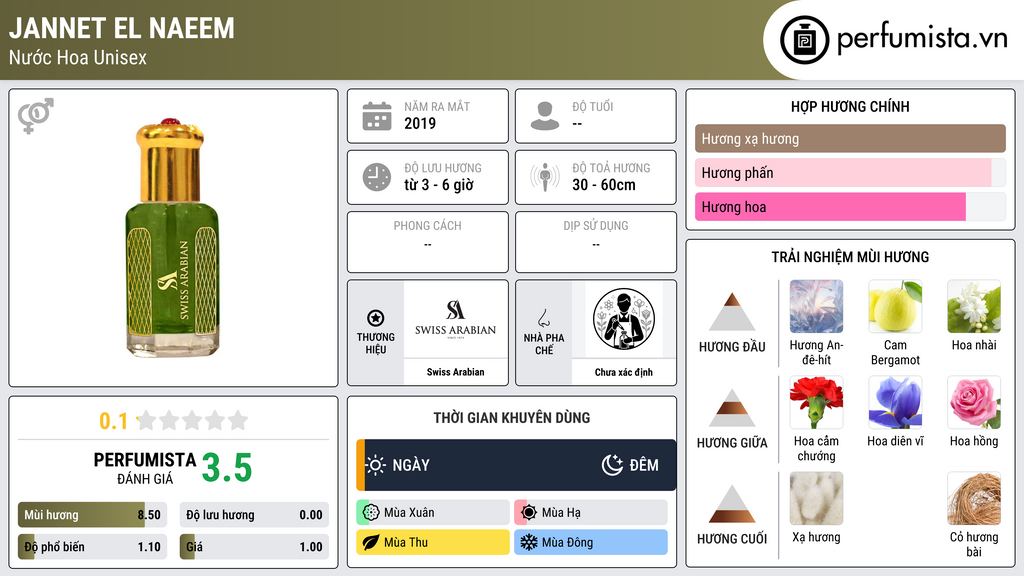
Task: Click the perfumer illustration image
Action: pyautogui.click(x=624, y=319)
